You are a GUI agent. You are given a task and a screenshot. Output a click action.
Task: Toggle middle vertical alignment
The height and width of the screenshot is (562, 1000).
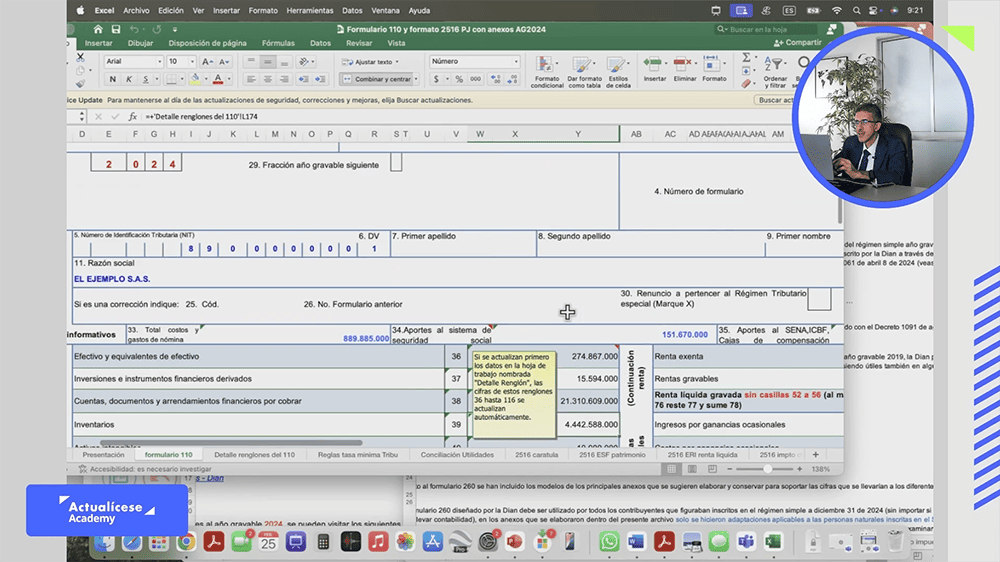pyautogui.click(x=268, y=62)
